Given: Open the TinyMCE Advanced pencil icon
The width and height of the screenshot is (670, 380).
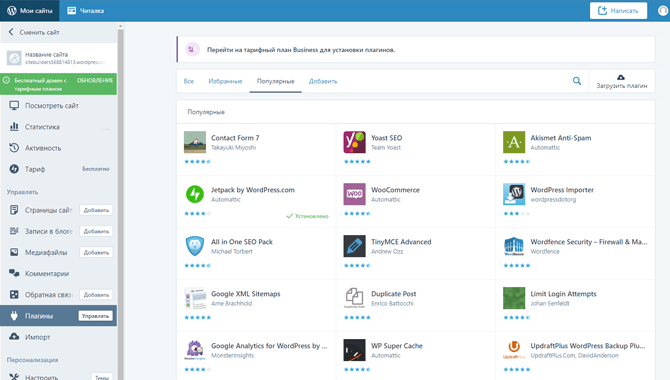Looking at the screenshot, I should click(x=354, y=246).
